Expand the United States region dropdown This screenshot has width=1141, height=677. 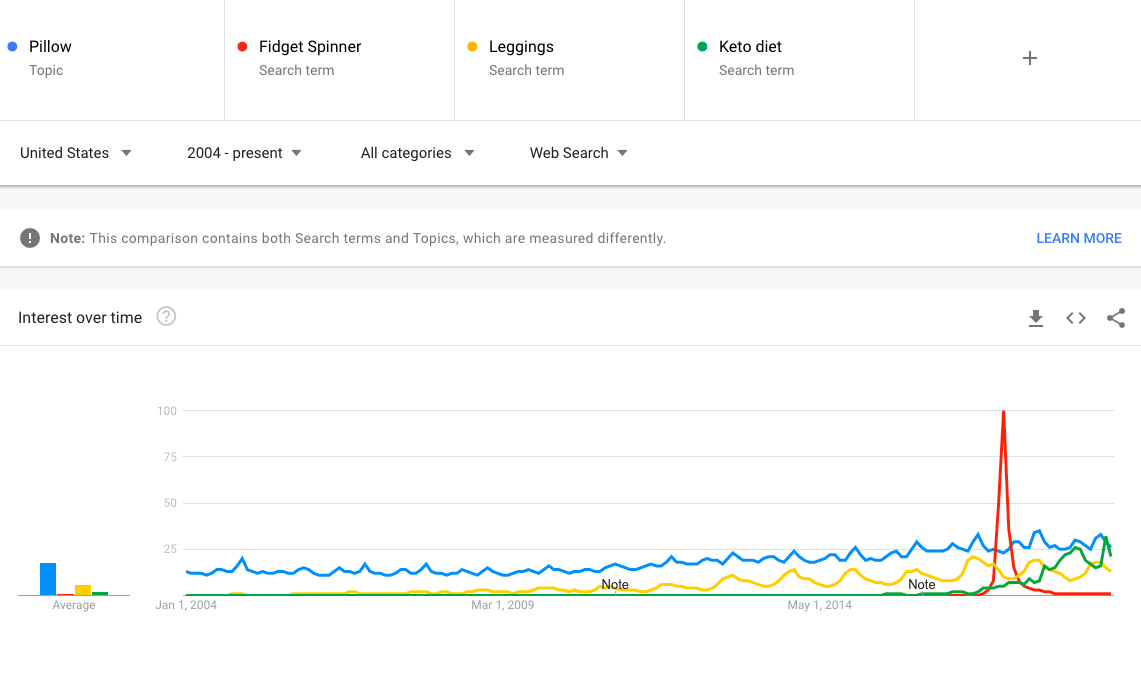(x=76, y=153)
